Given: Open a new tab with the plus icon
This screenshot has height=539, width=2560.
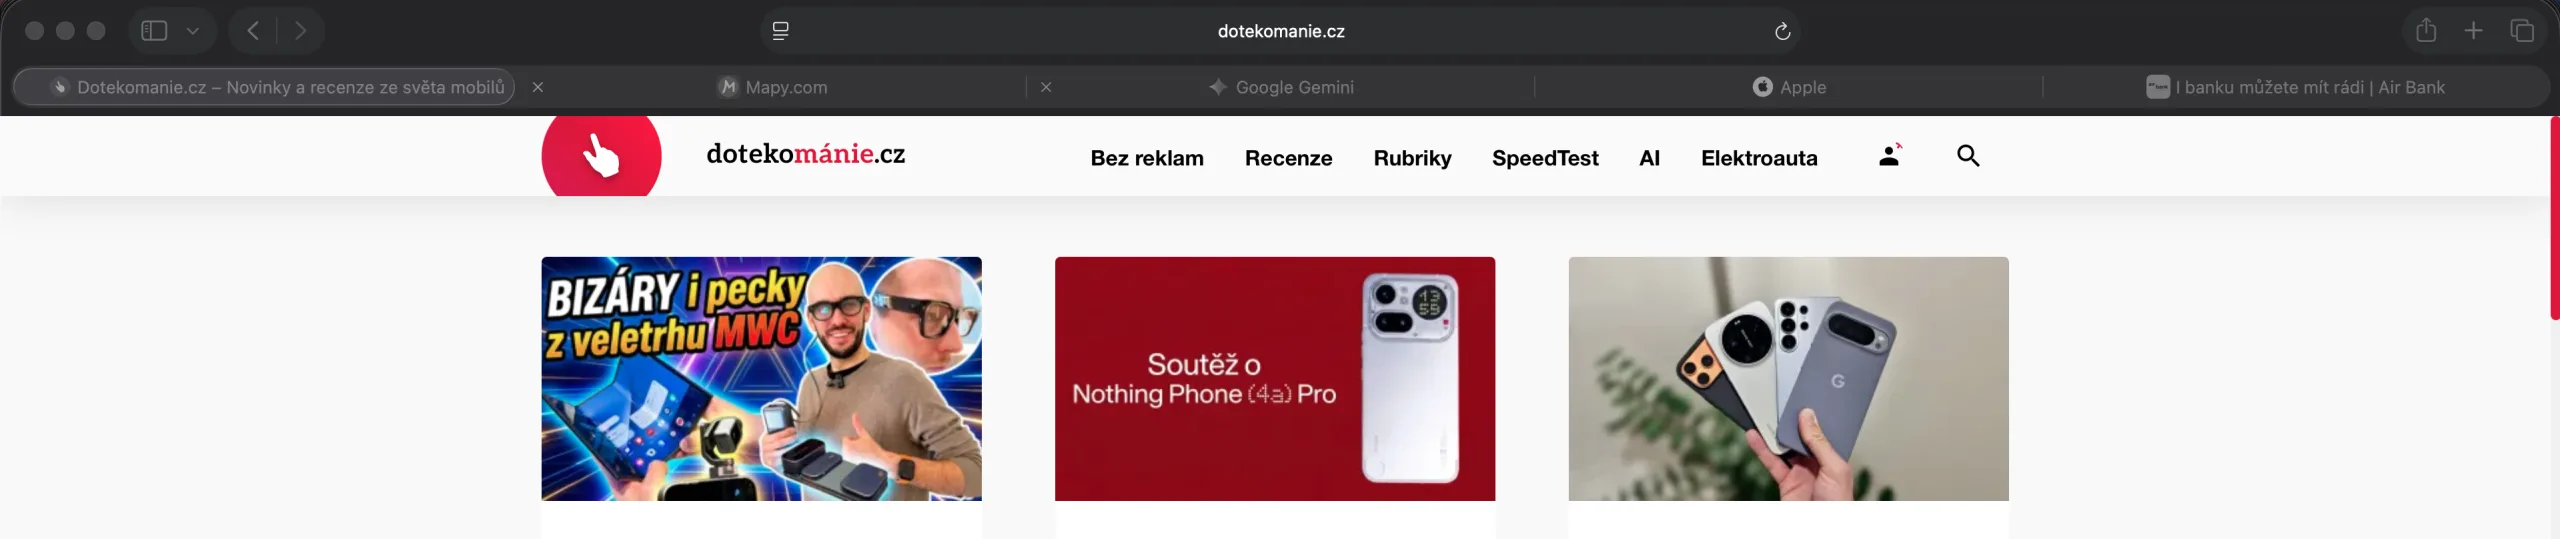Looking at the screenshot, I should 2474,31.
